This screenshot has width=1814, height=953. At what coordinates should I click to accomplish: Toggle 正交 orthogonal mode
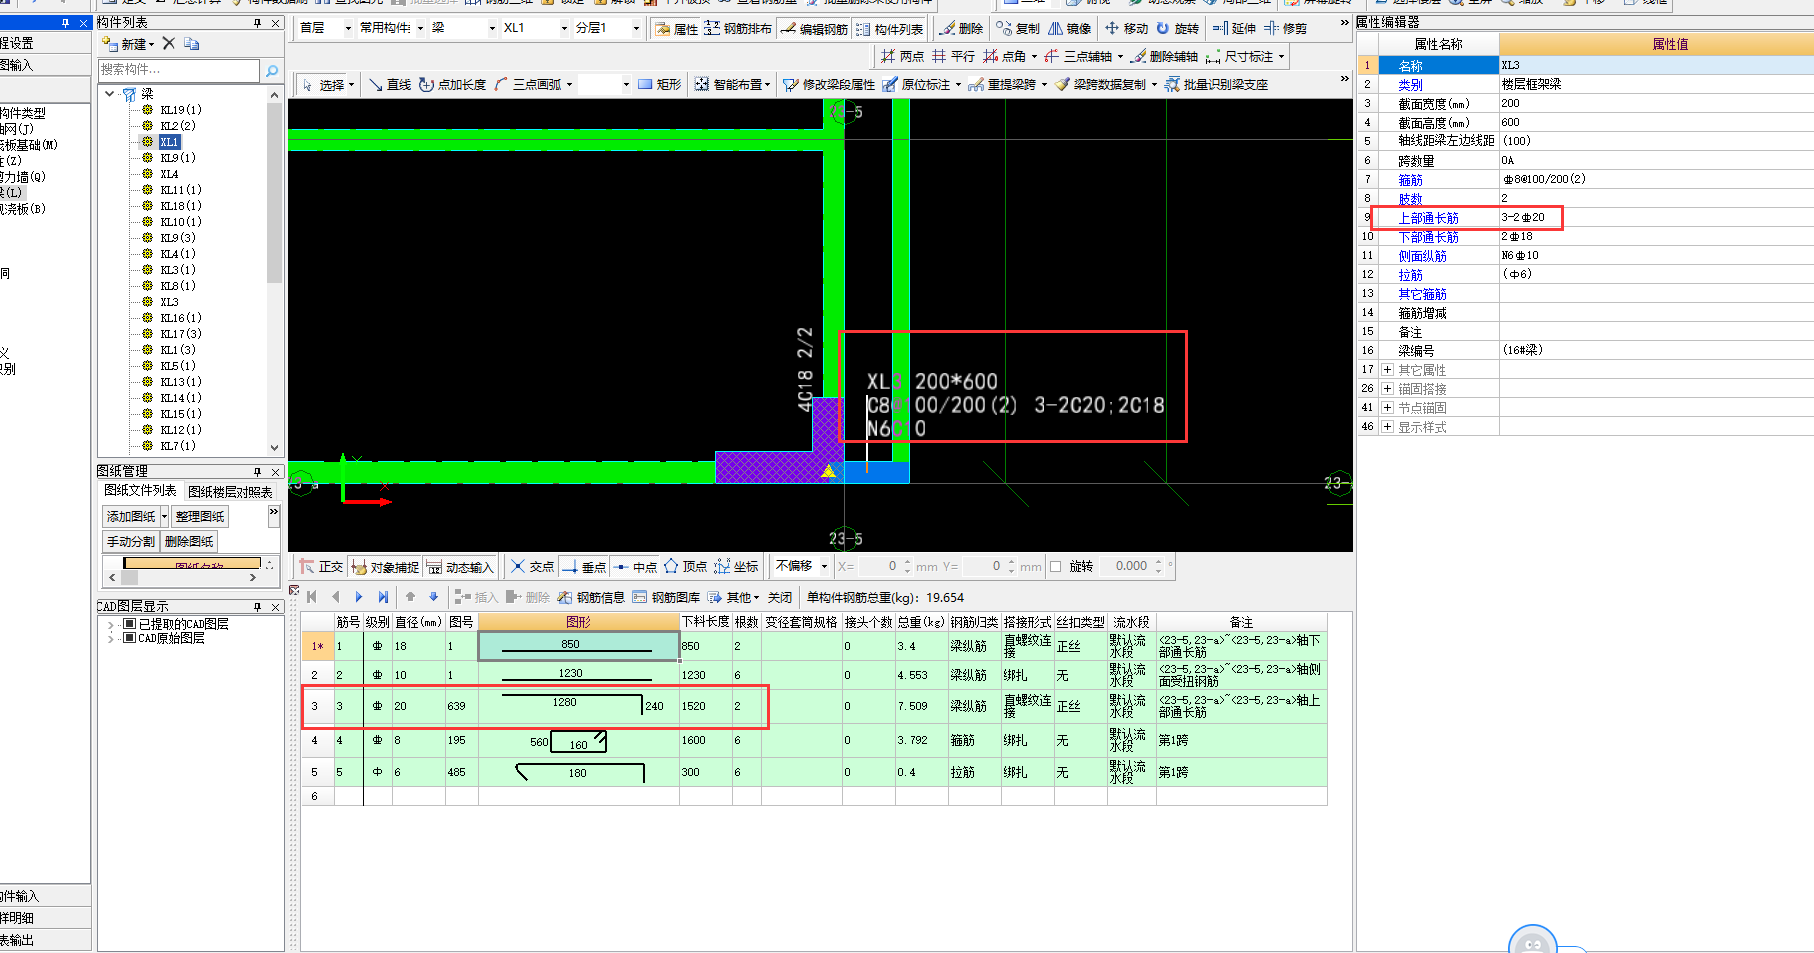321,567
